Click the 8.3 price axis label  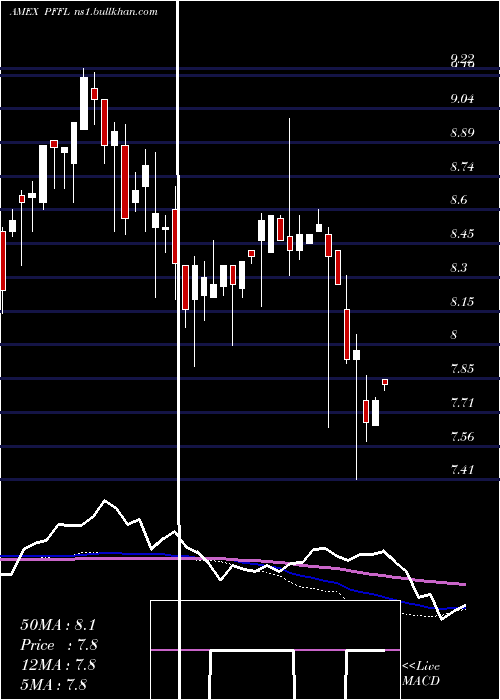pos(459,267)
